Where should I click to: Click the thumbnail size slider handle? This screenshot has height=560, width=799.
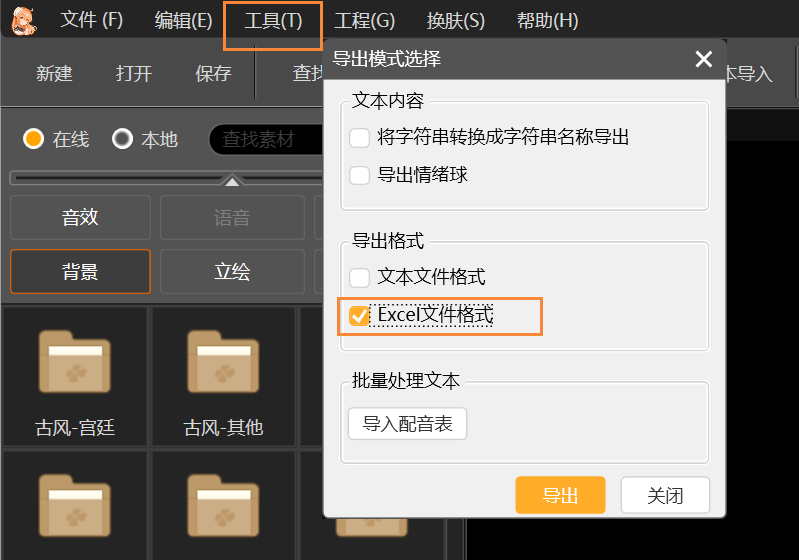232,181
